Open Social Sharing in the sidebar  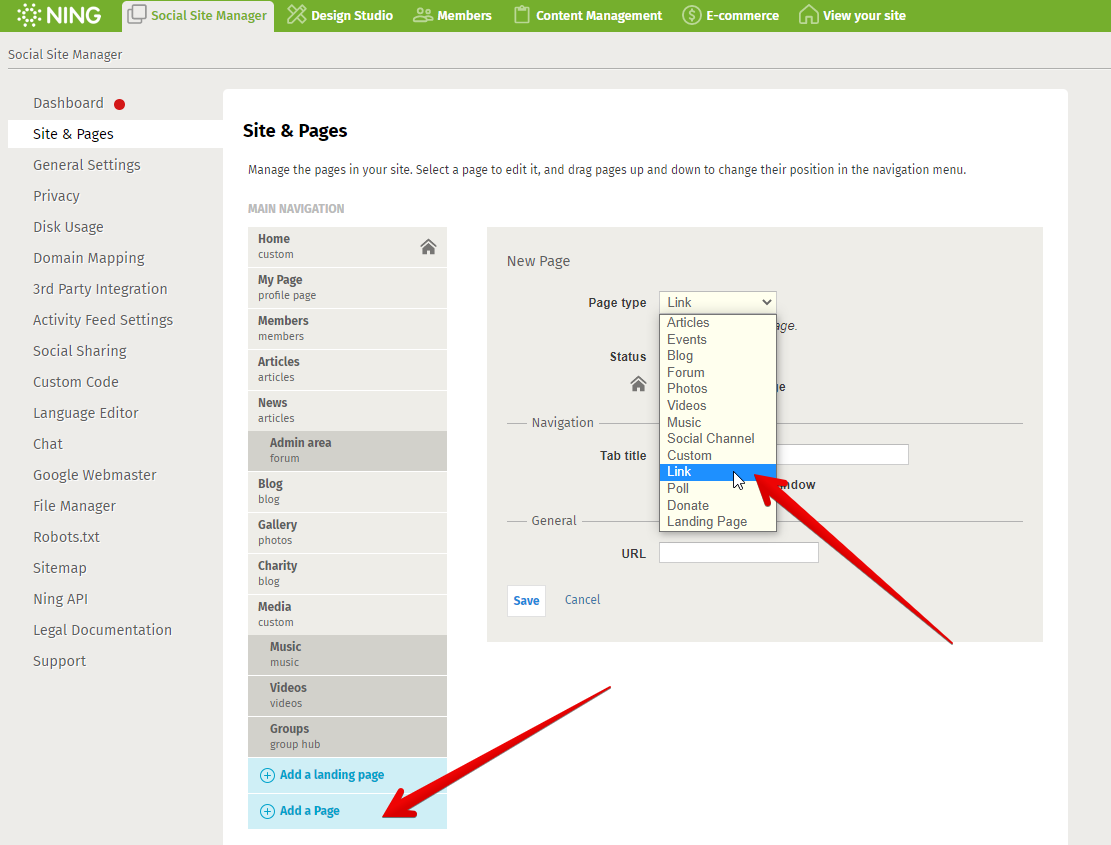tap(79, 351)
